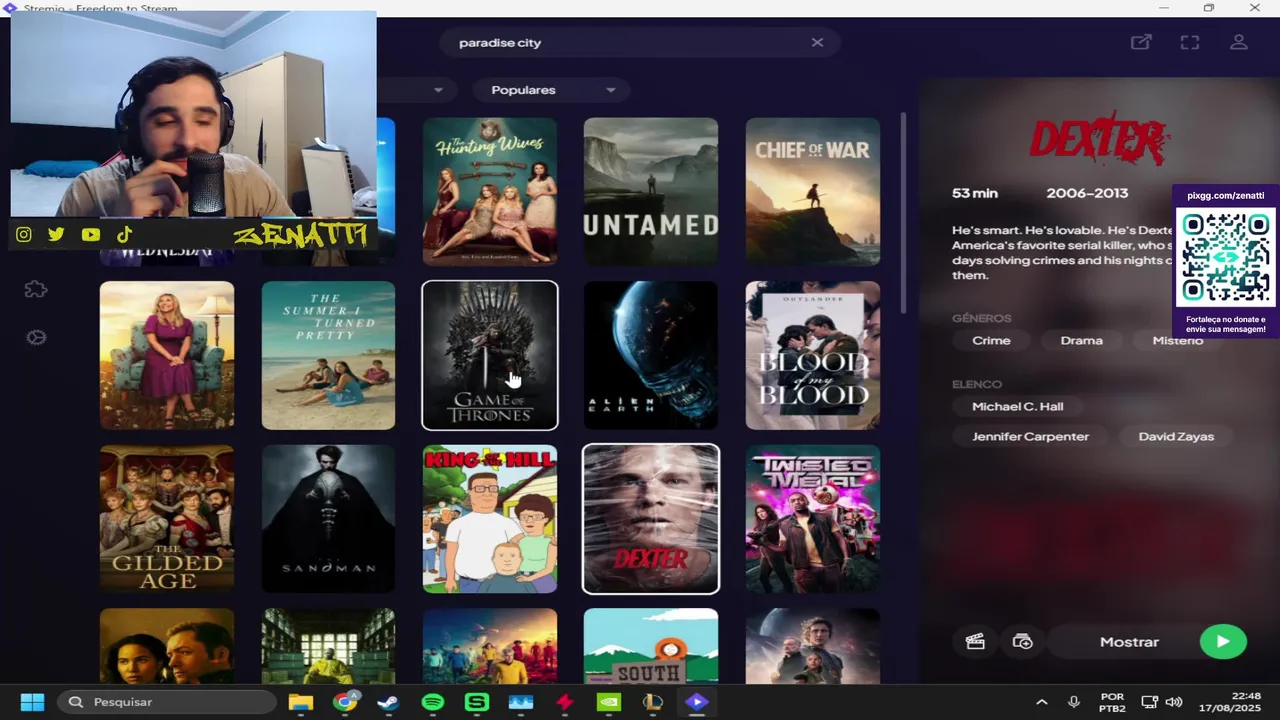Play Dexter with the green play button
The image size is (1280, 720).
click(1223, 642)
